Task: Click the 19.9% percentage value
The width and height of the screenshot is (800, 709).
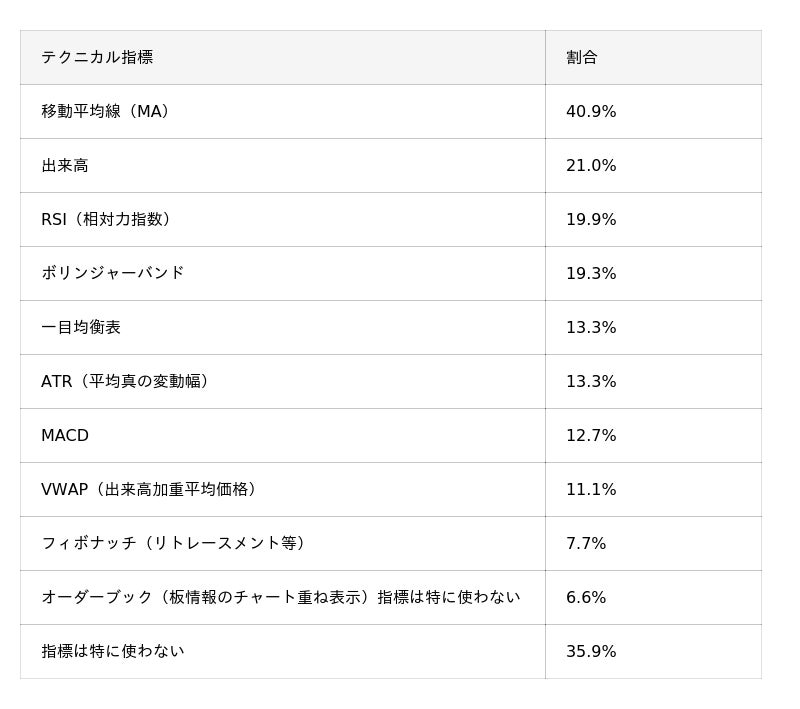Action: click(x=591, y=219)
